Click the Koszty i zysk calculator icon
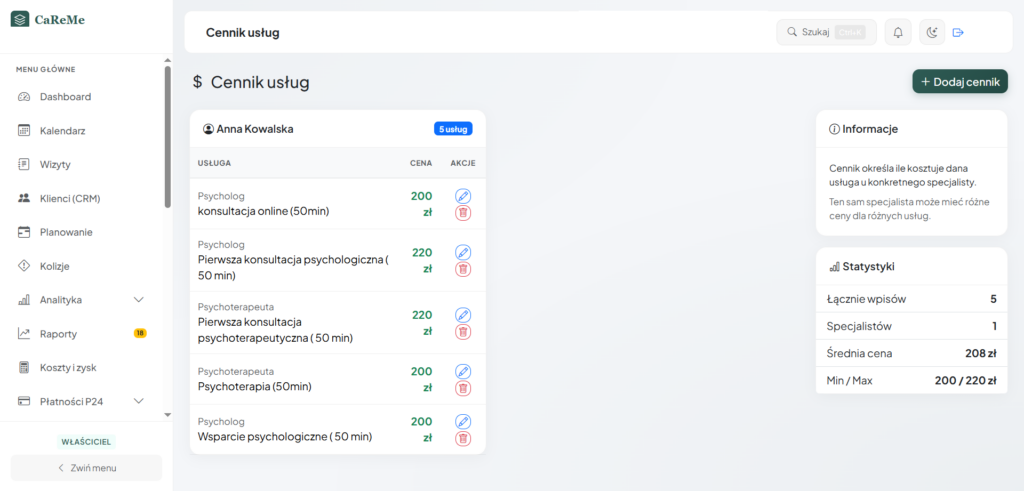The height and width of the screenshot is (491, 1024). (24, 368)
